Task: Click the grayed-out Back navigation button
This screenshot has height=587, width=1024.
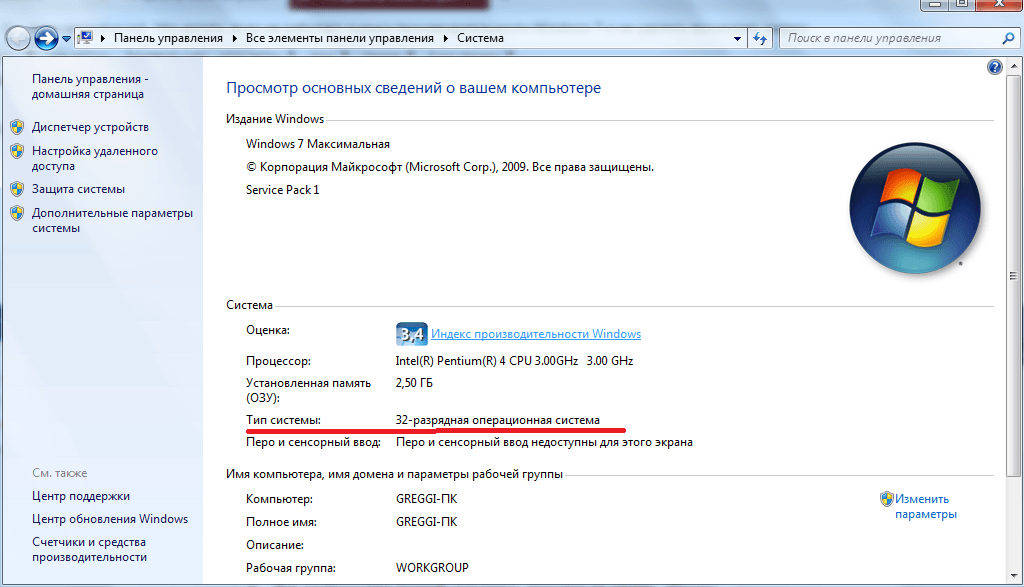Action: tap(18, 39)
